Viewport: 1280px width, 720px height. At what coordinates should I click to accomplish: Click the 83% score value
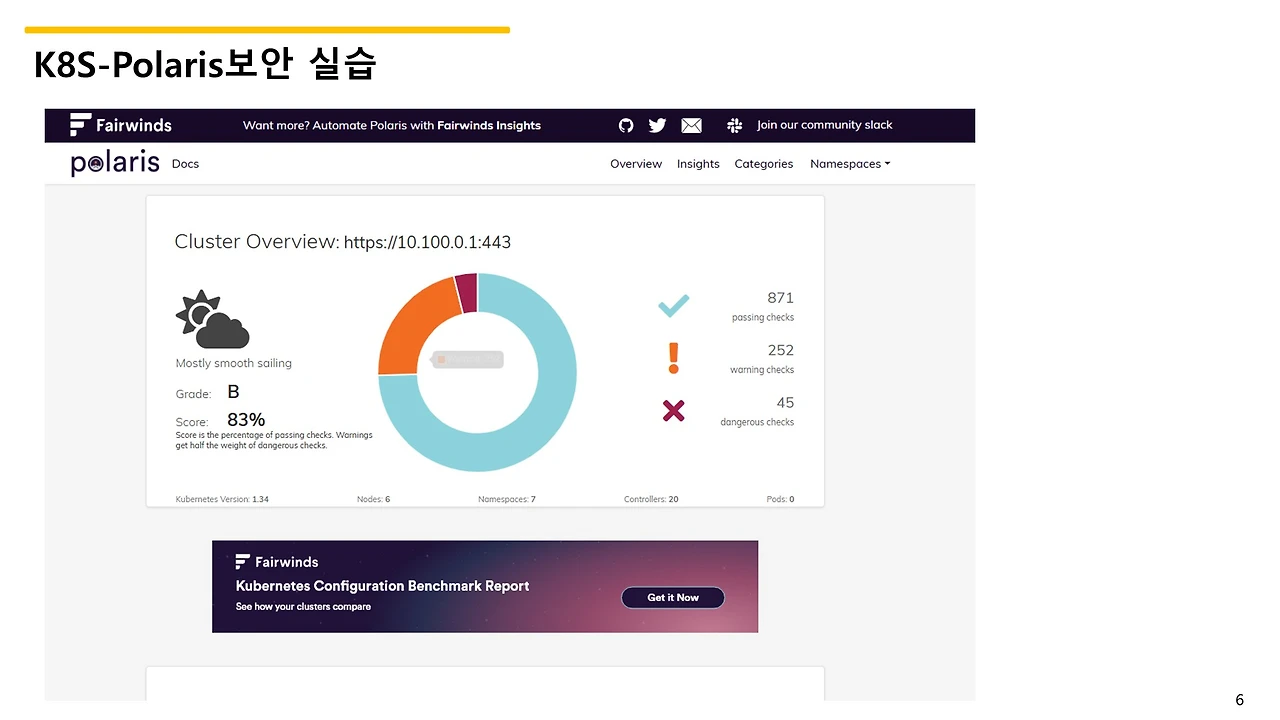pos(246,420)
